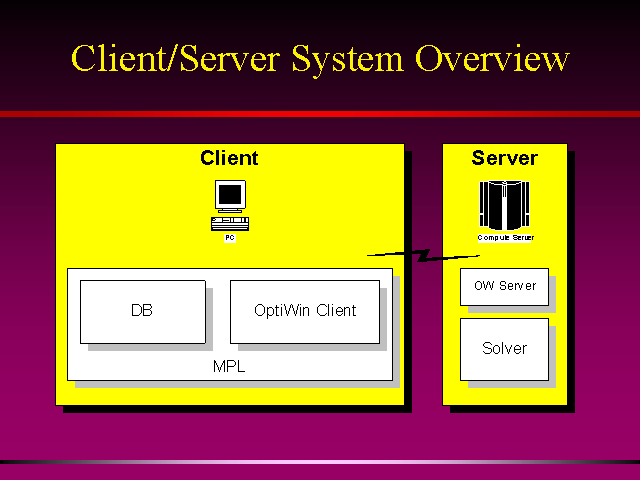Click yellow Server panel area below Solver
Viewport: 640px width, 480px height.
504,393
